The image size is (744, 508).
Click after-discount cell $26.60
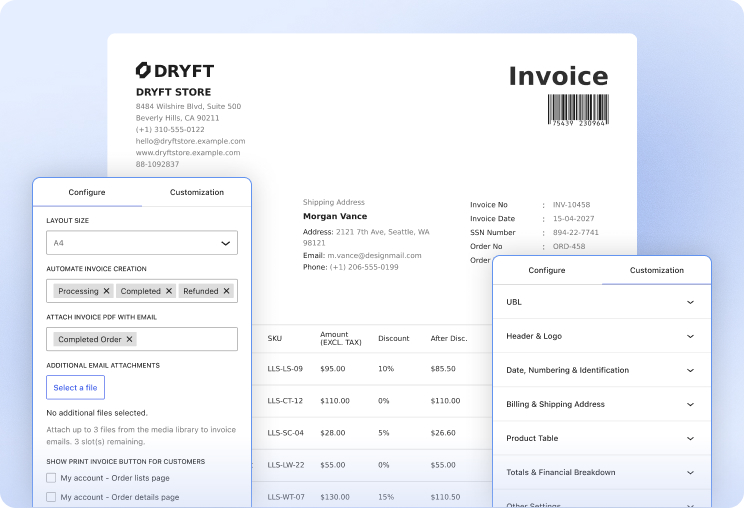click(443, 433)
